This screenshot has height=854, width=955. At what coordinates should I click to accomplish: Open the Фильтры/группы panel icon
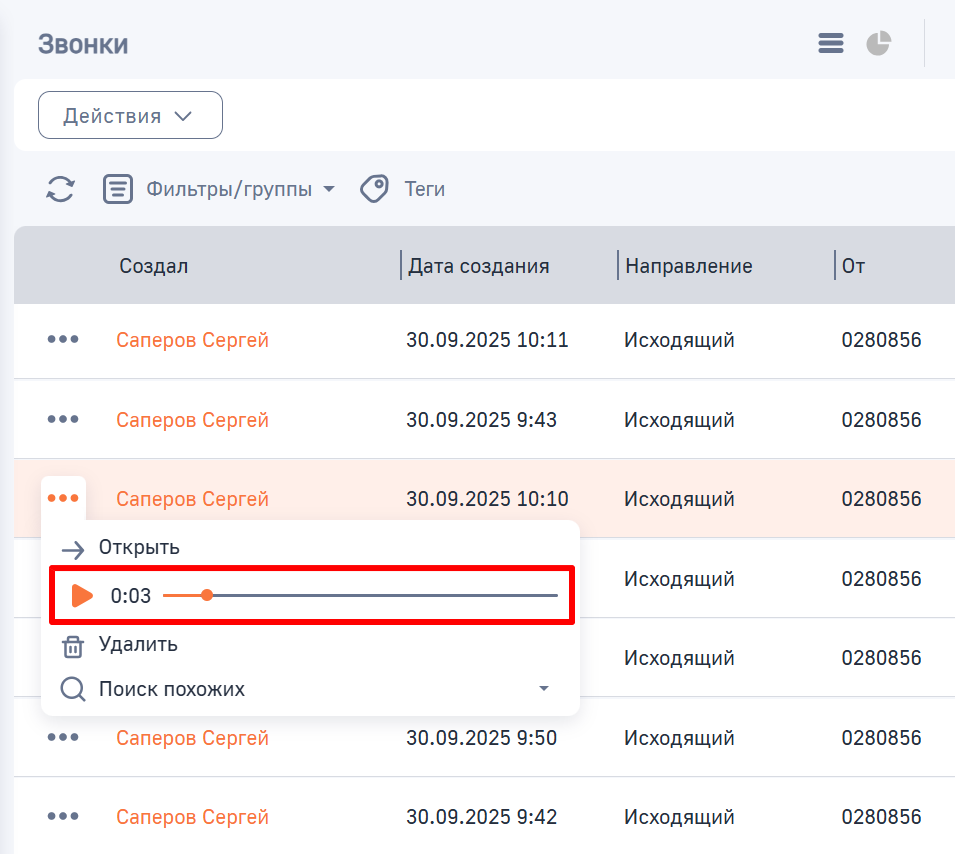click(118, 189)
